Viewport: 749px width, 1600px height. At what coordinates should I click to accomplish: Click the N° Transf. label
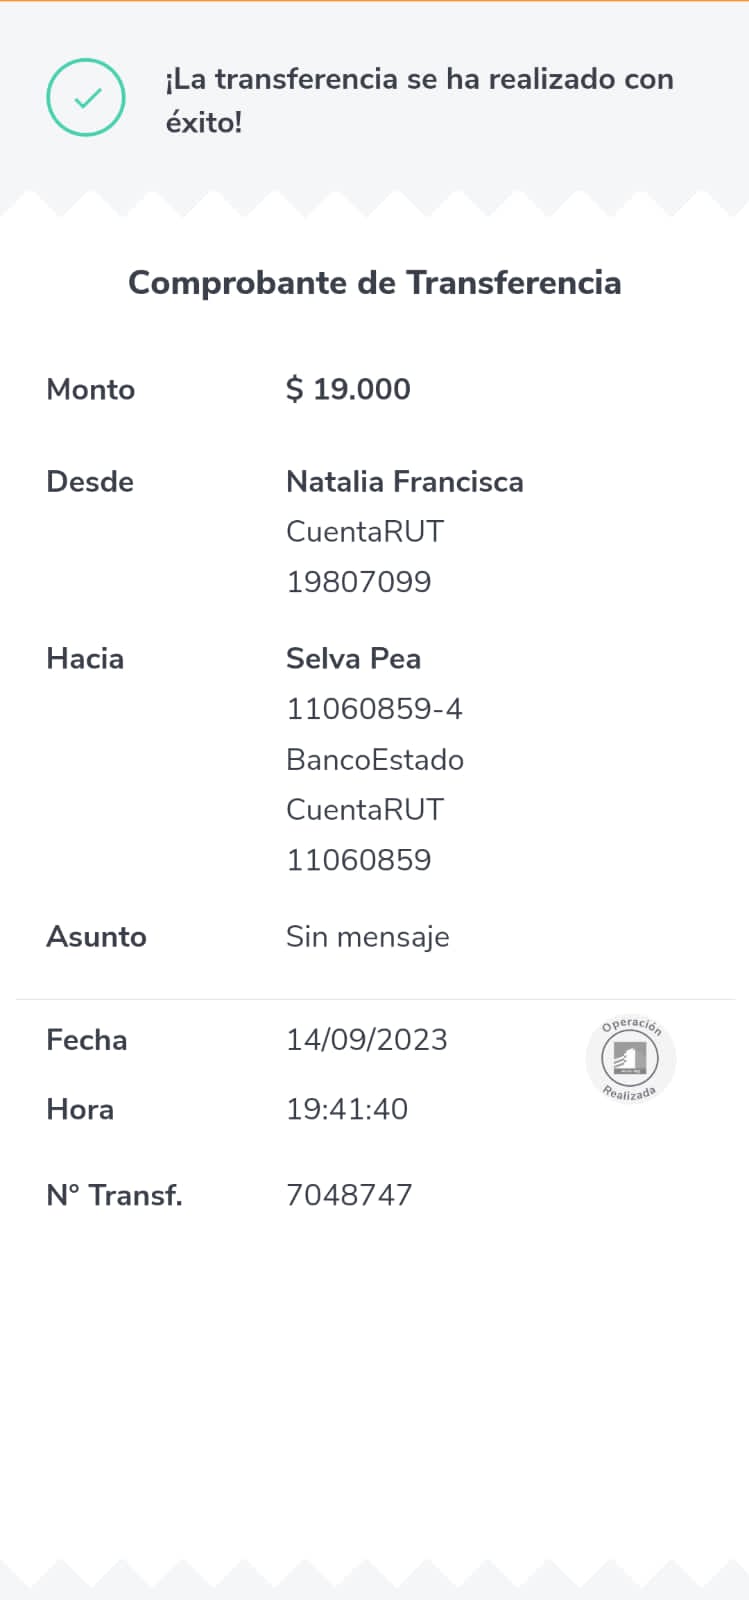(114, 1195)
